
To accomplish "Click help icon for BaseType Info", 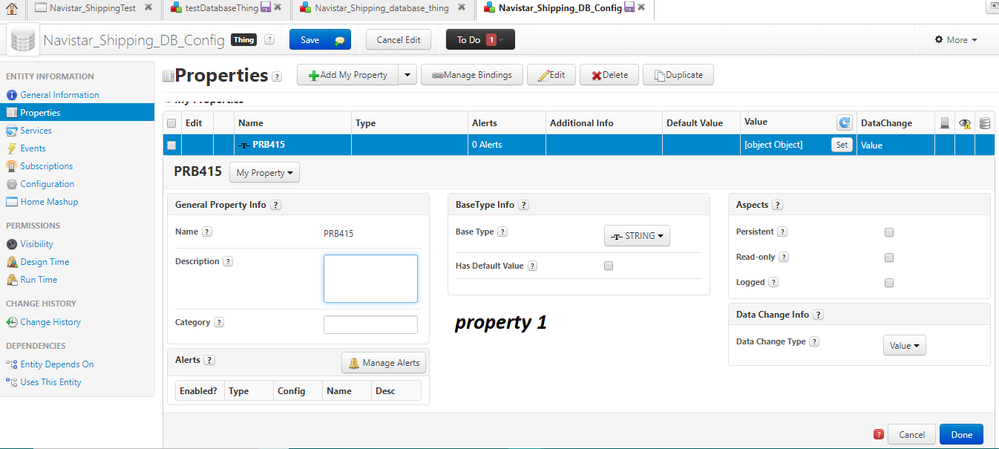I will (x=524, y=205).
